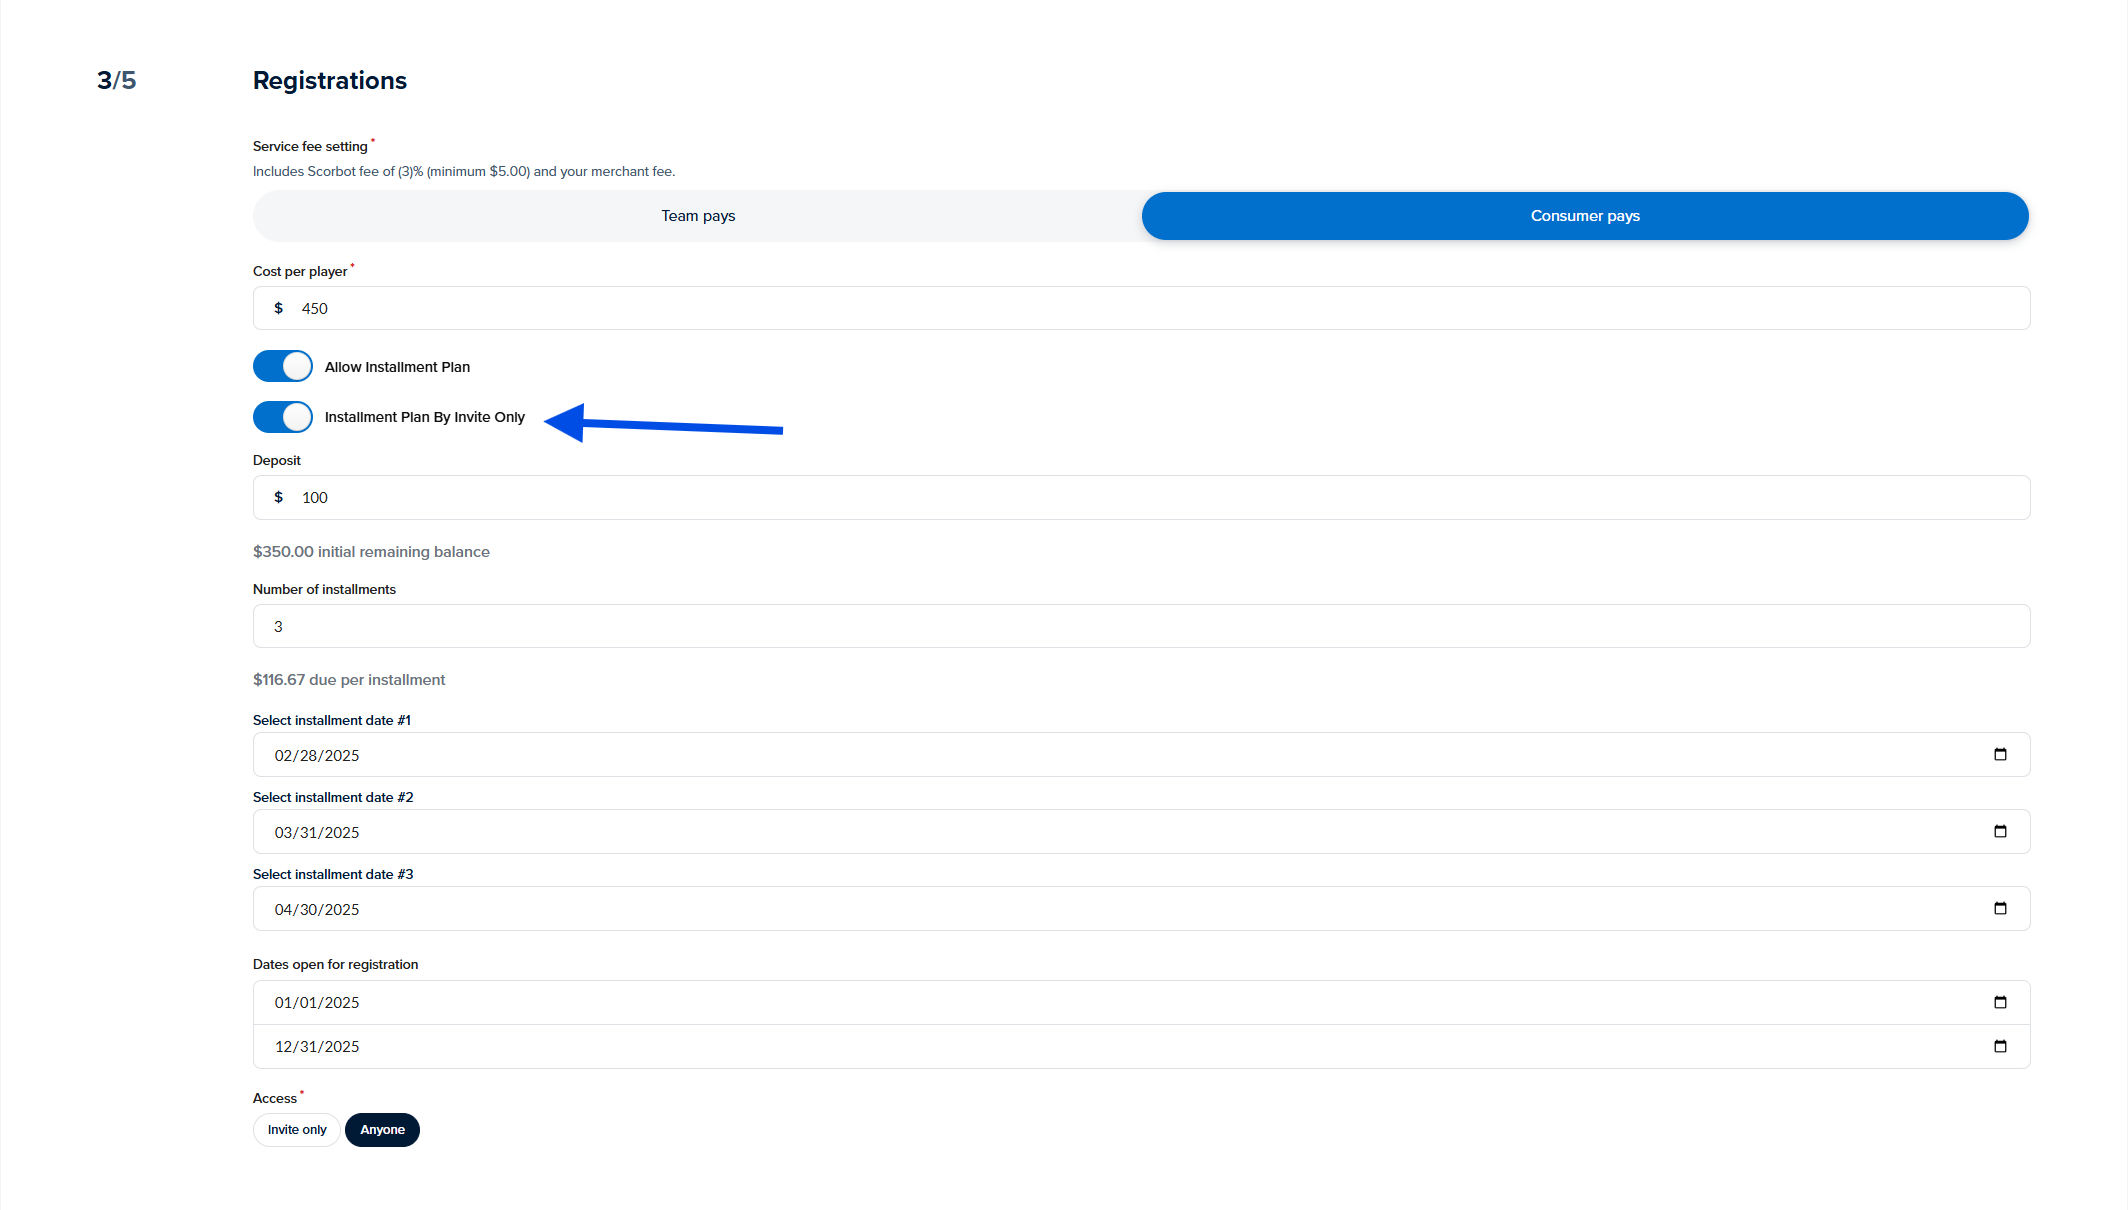The height and width of the screenshot is (1210, 2128).
Task: Click the Cost per player field
Action: pos(1140,309)
